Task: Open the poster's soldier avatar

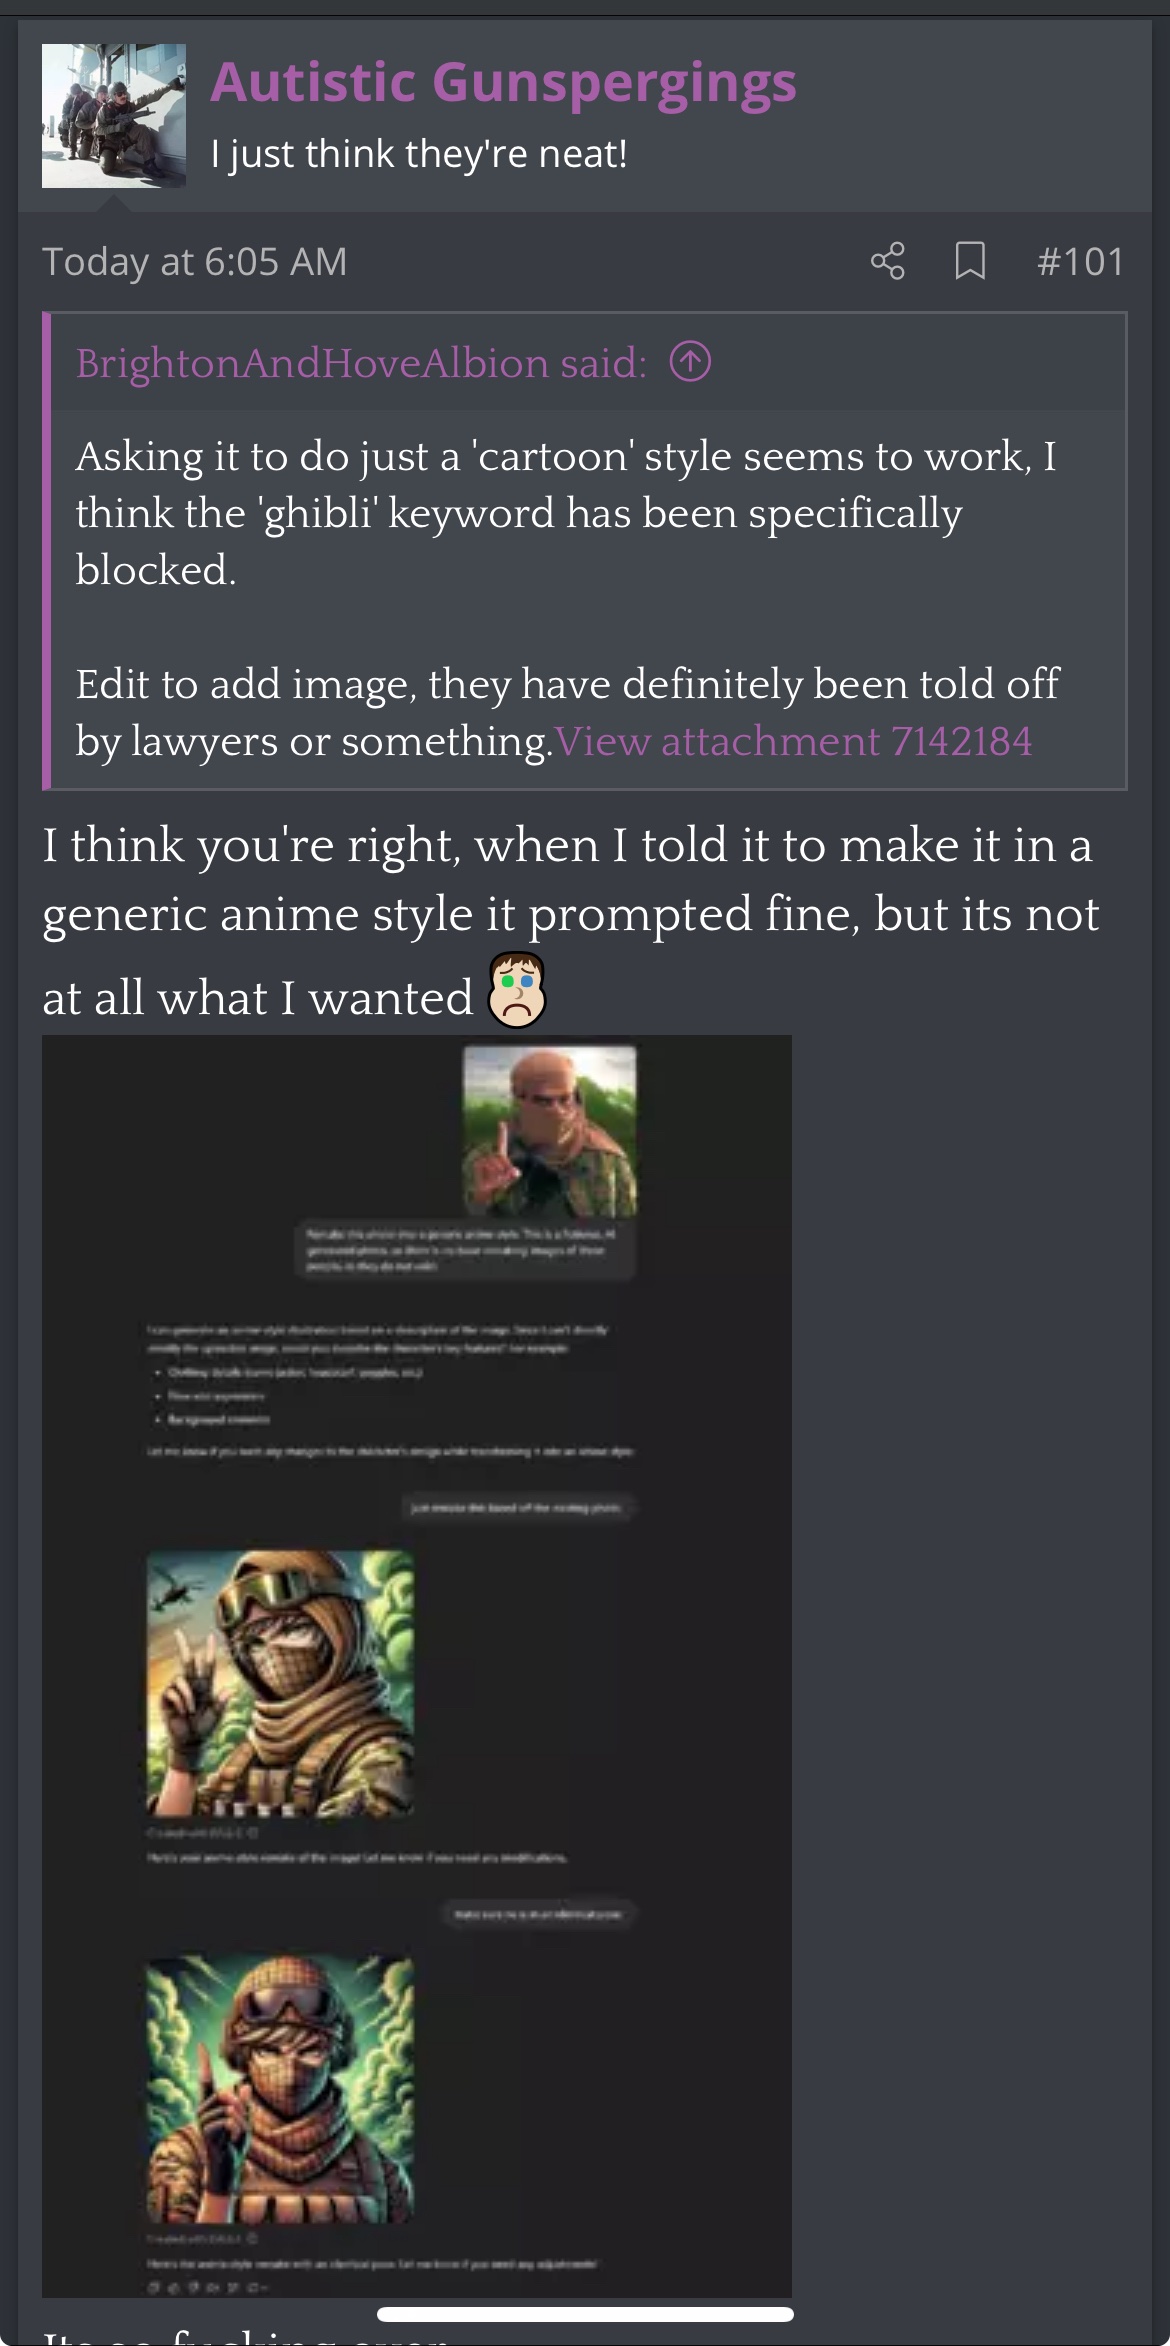Action: pyautogui.click(x=114, y=116)
